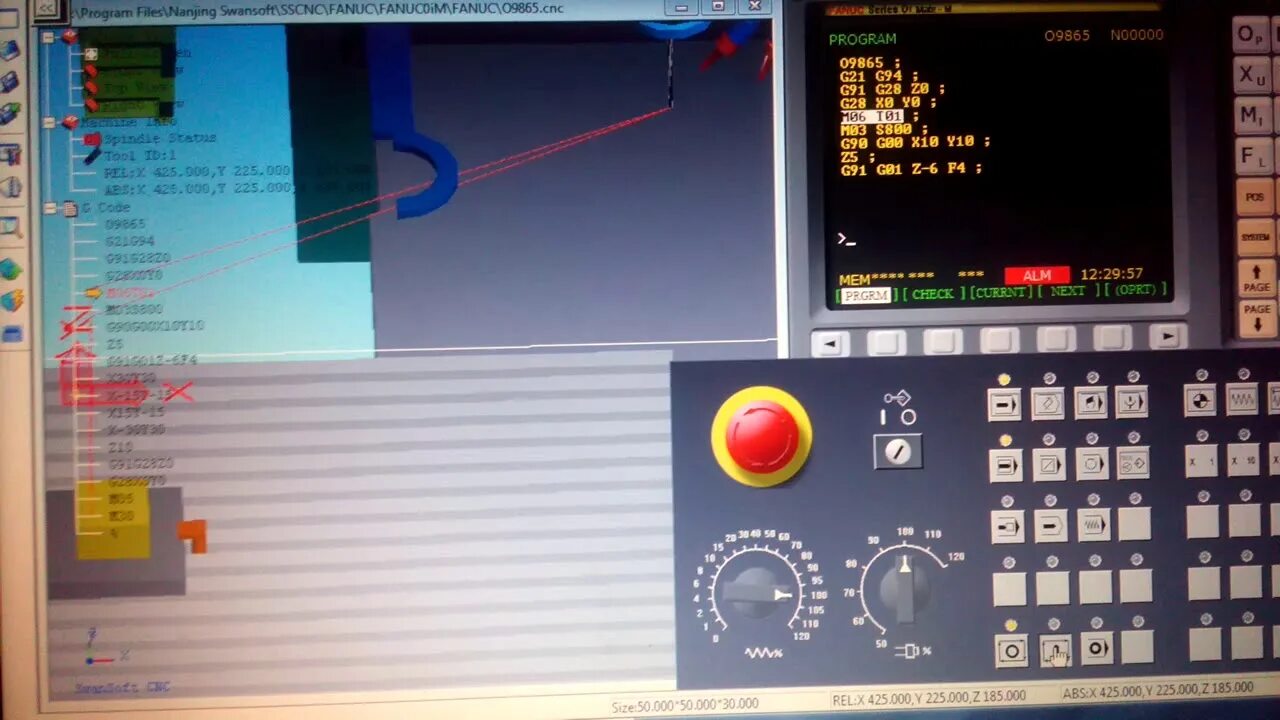Select EDIT mode button on machine panel

pos(1048,404)
